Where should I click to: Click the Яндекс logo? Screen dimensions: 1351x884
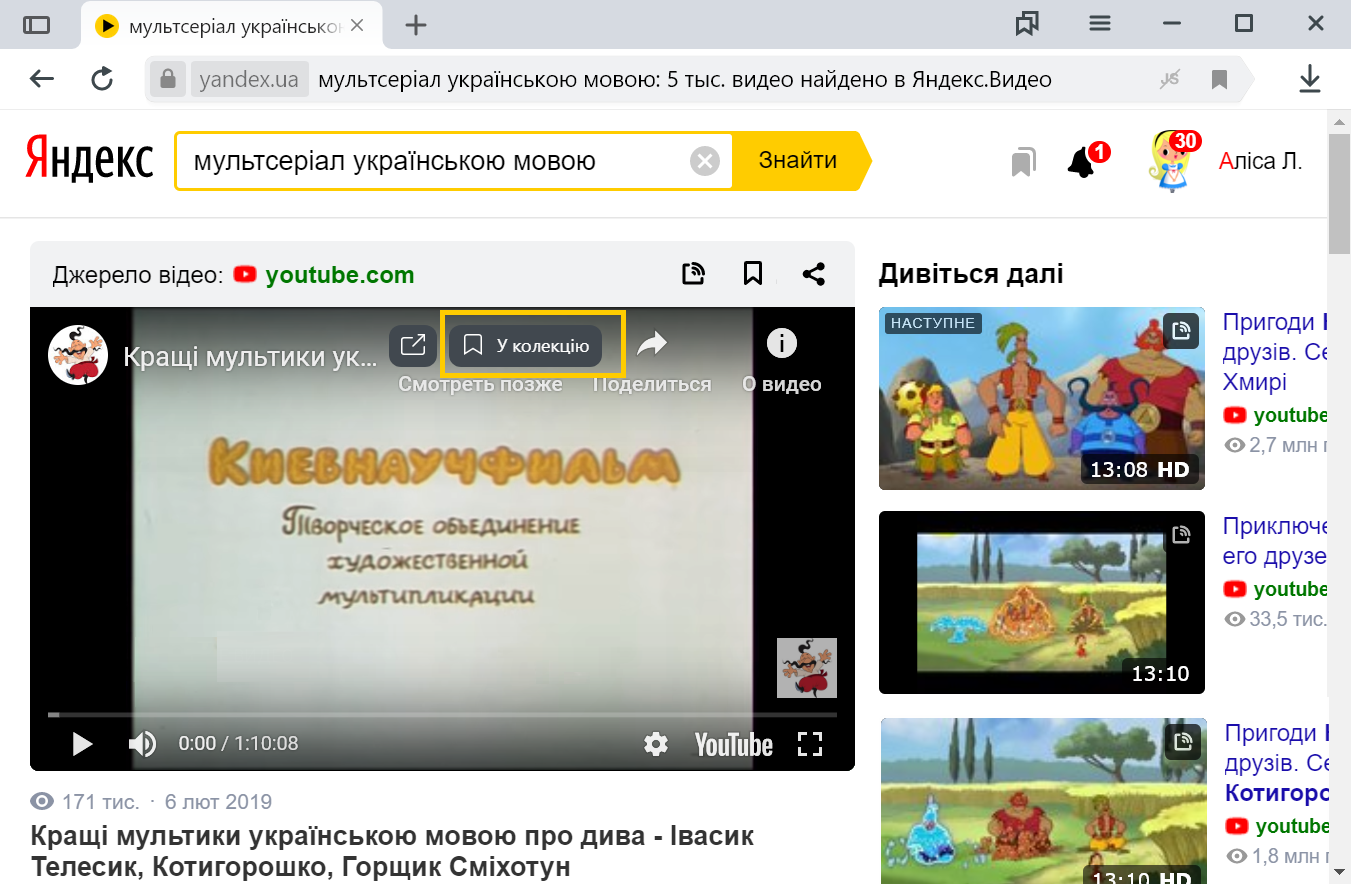[x=88, y=160]
